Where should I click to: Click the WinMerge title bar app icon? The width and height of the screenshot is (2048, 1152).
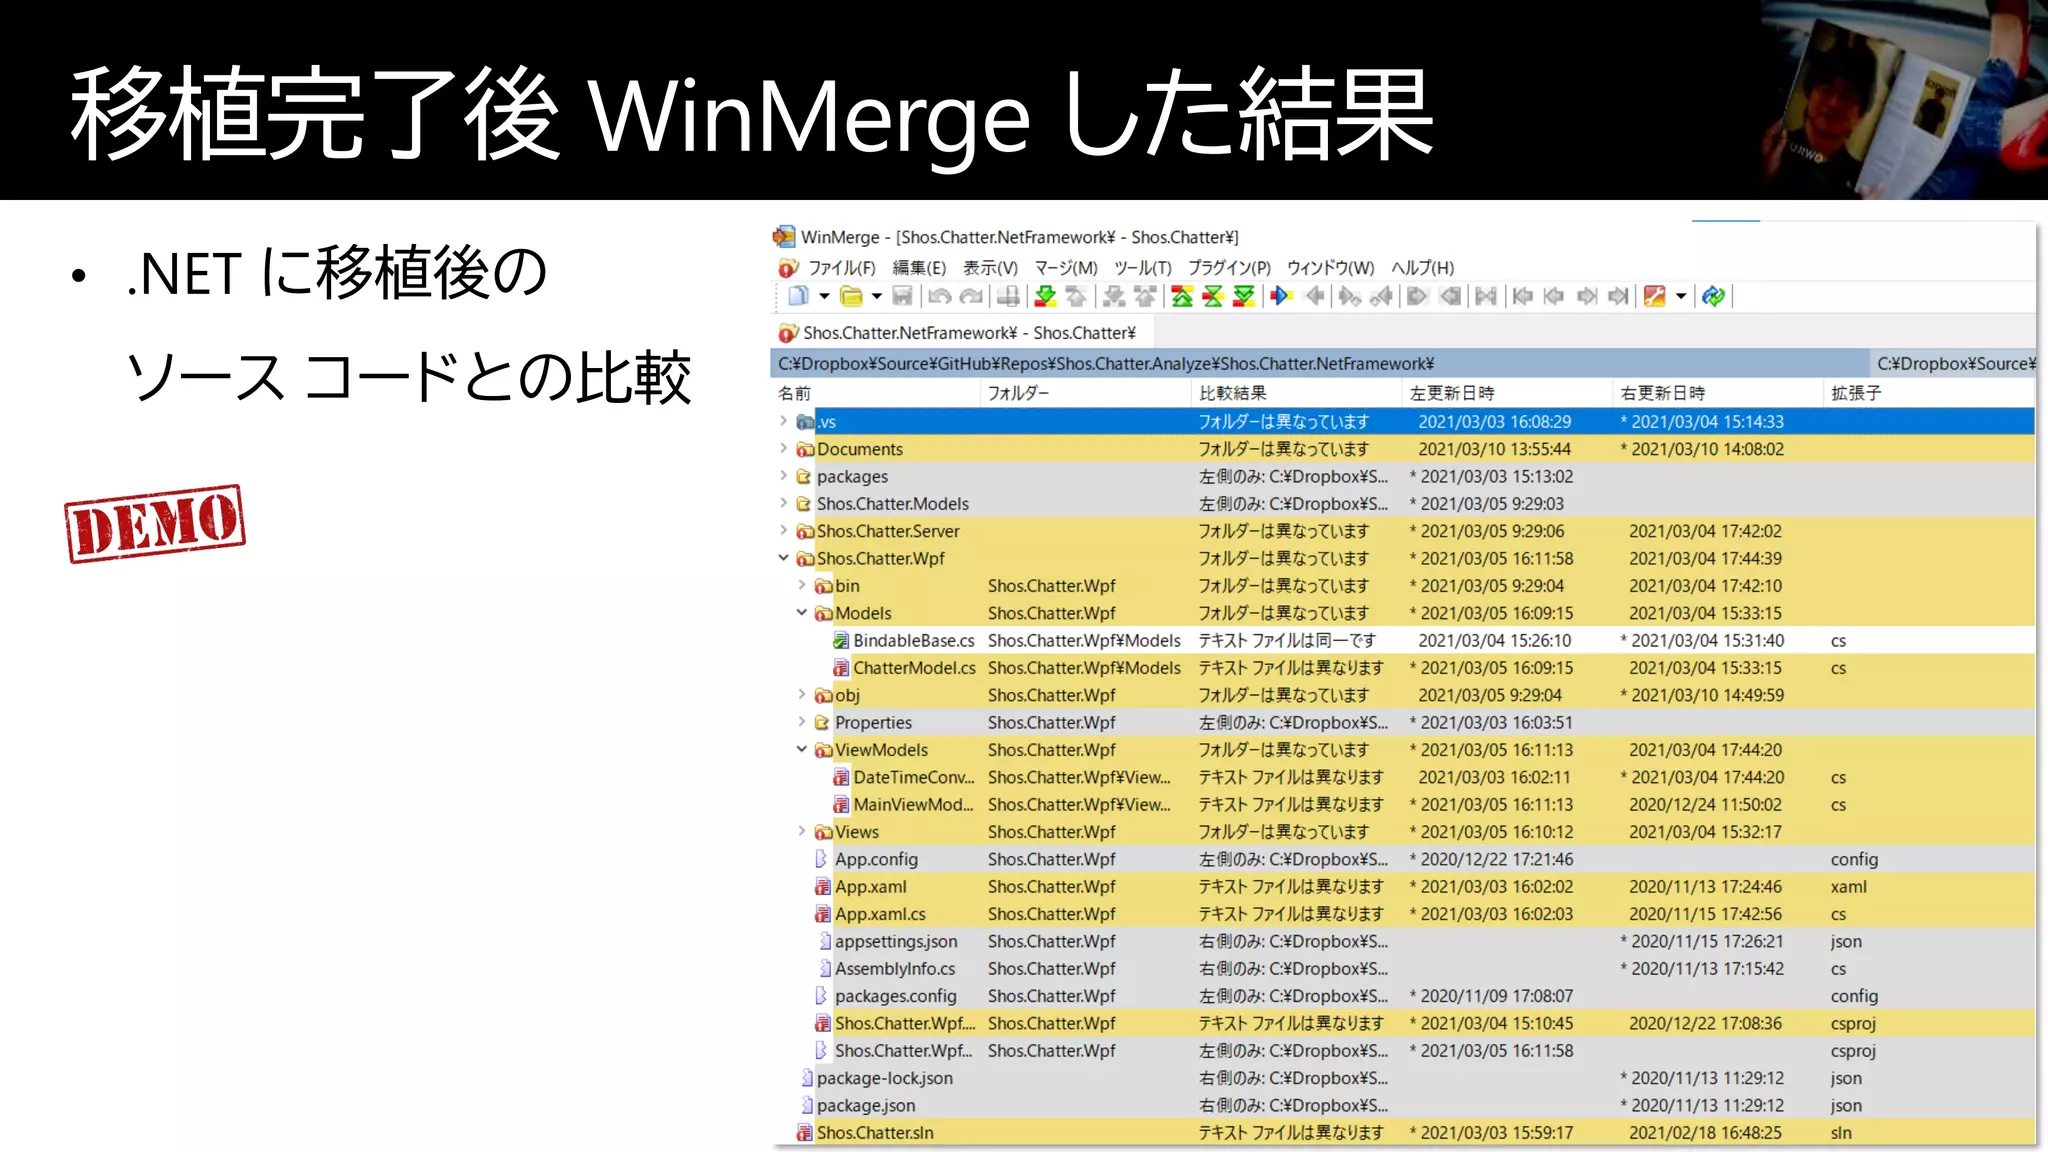784,237
